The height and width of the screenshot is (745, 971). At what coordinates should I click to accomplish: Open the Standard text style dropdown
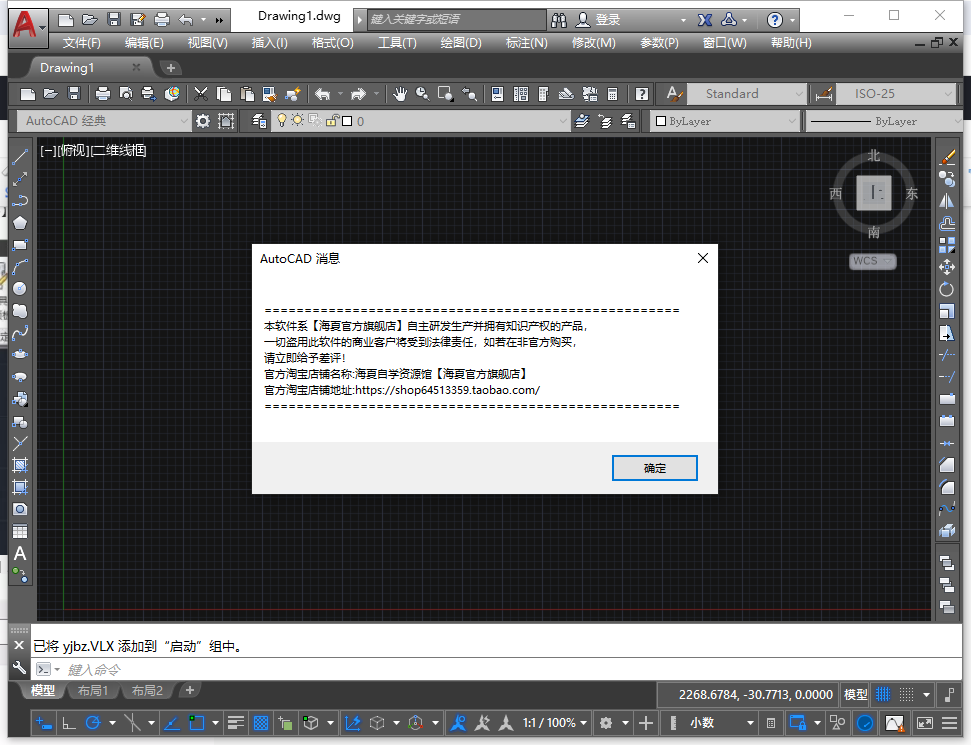pos(746,94)
